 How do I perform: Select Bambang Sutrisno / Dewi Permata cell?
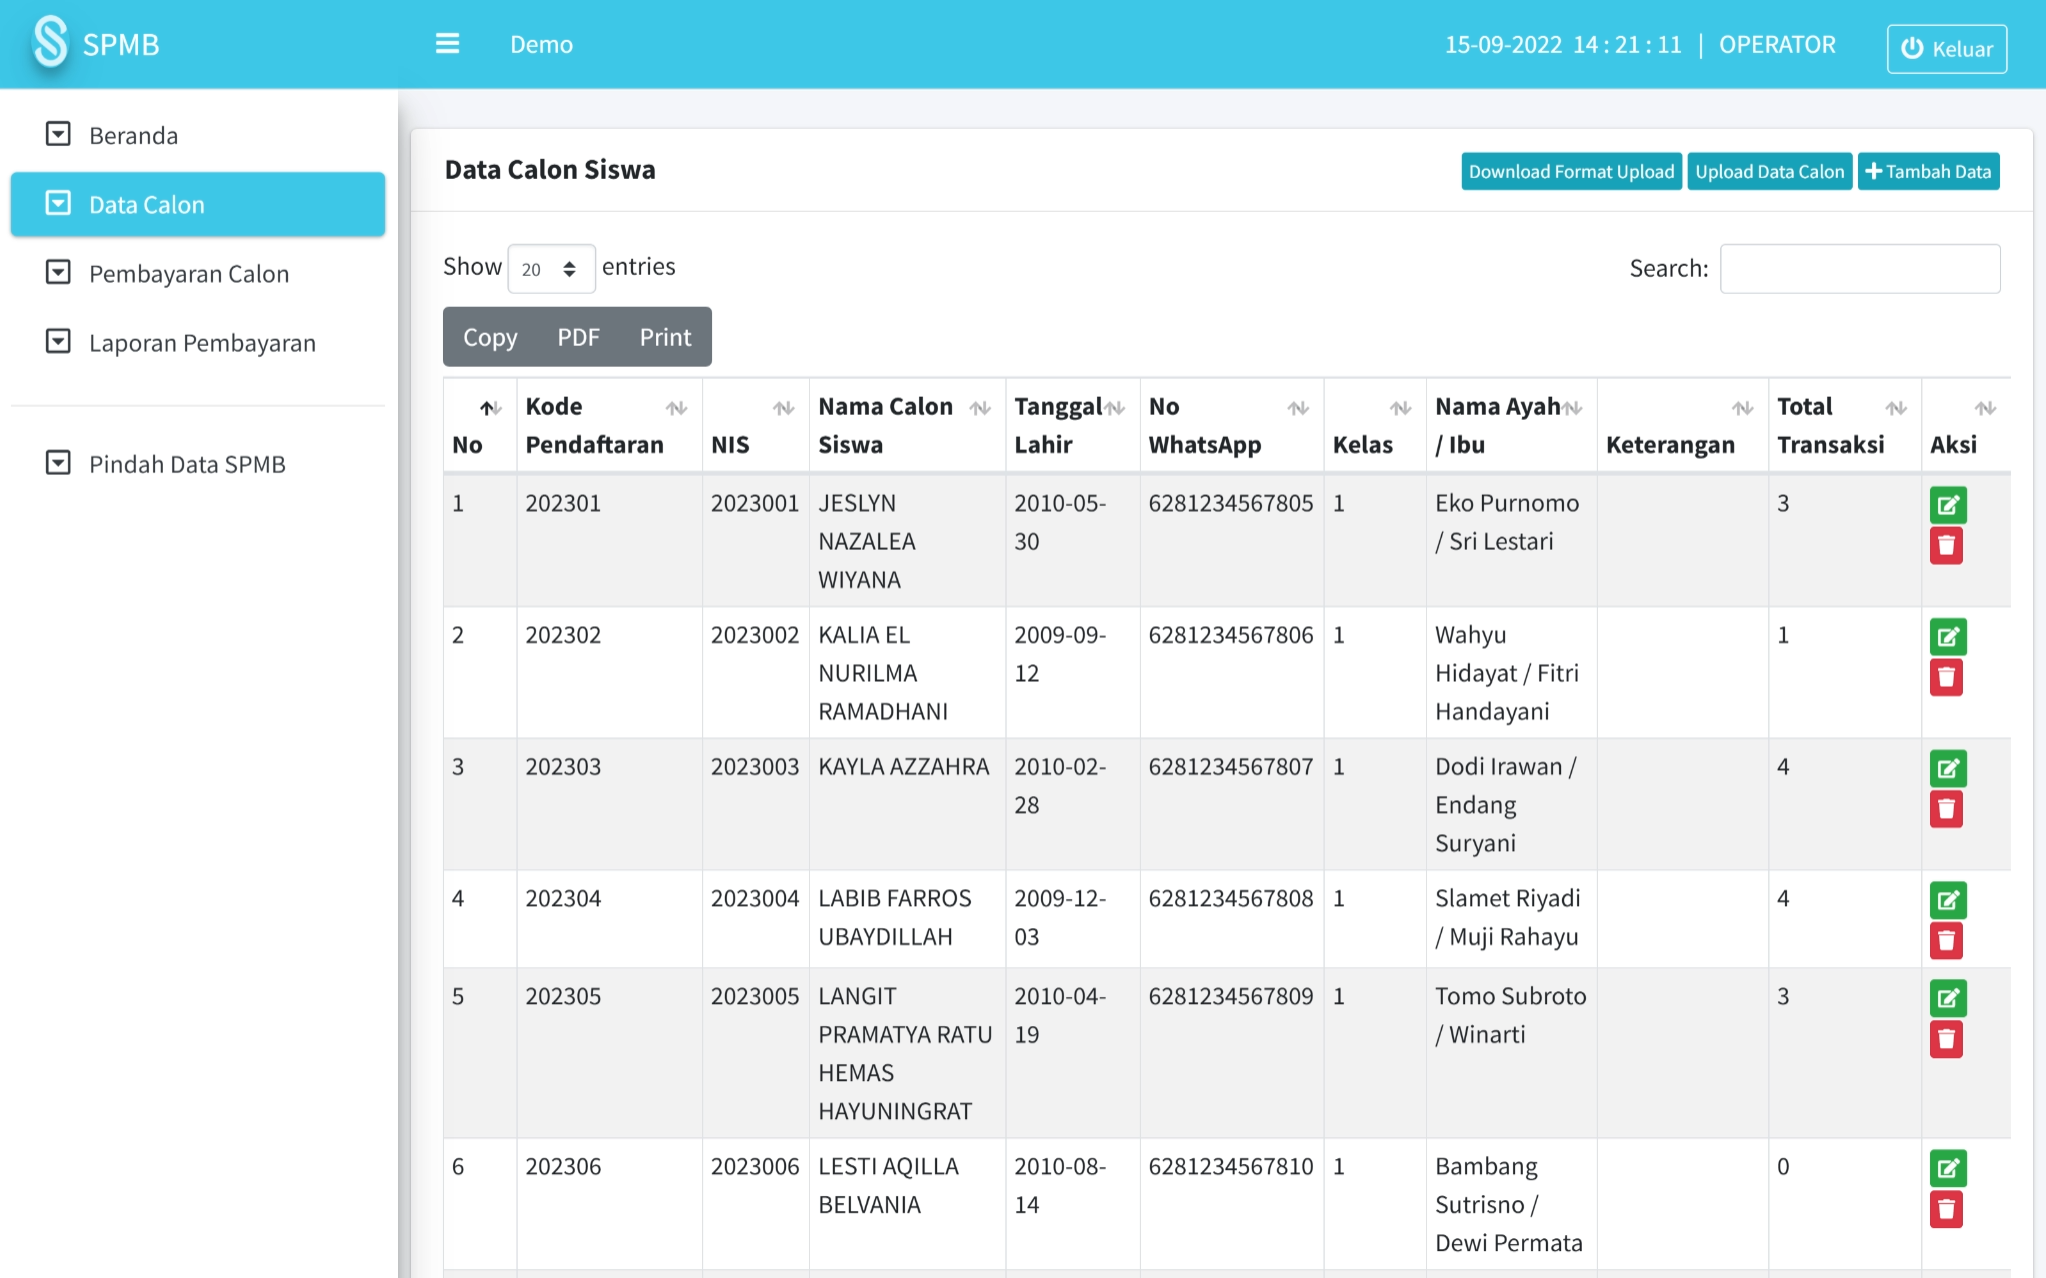tap(1511, 1205)
